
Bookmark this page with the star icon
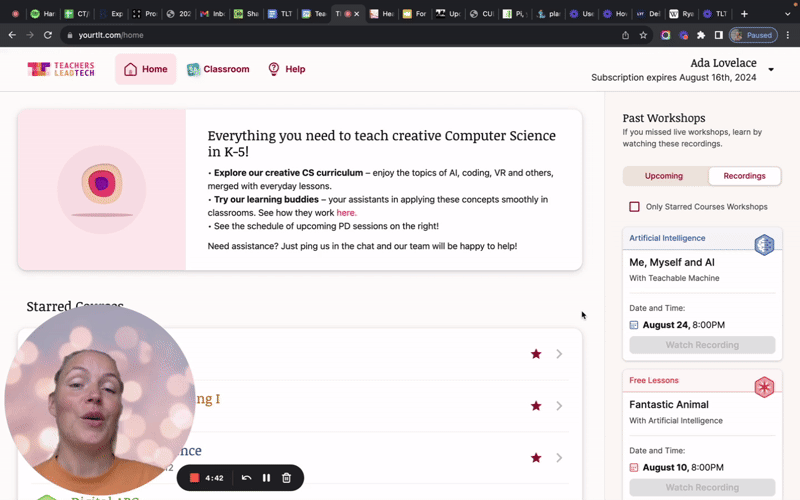tap(644, 35)
